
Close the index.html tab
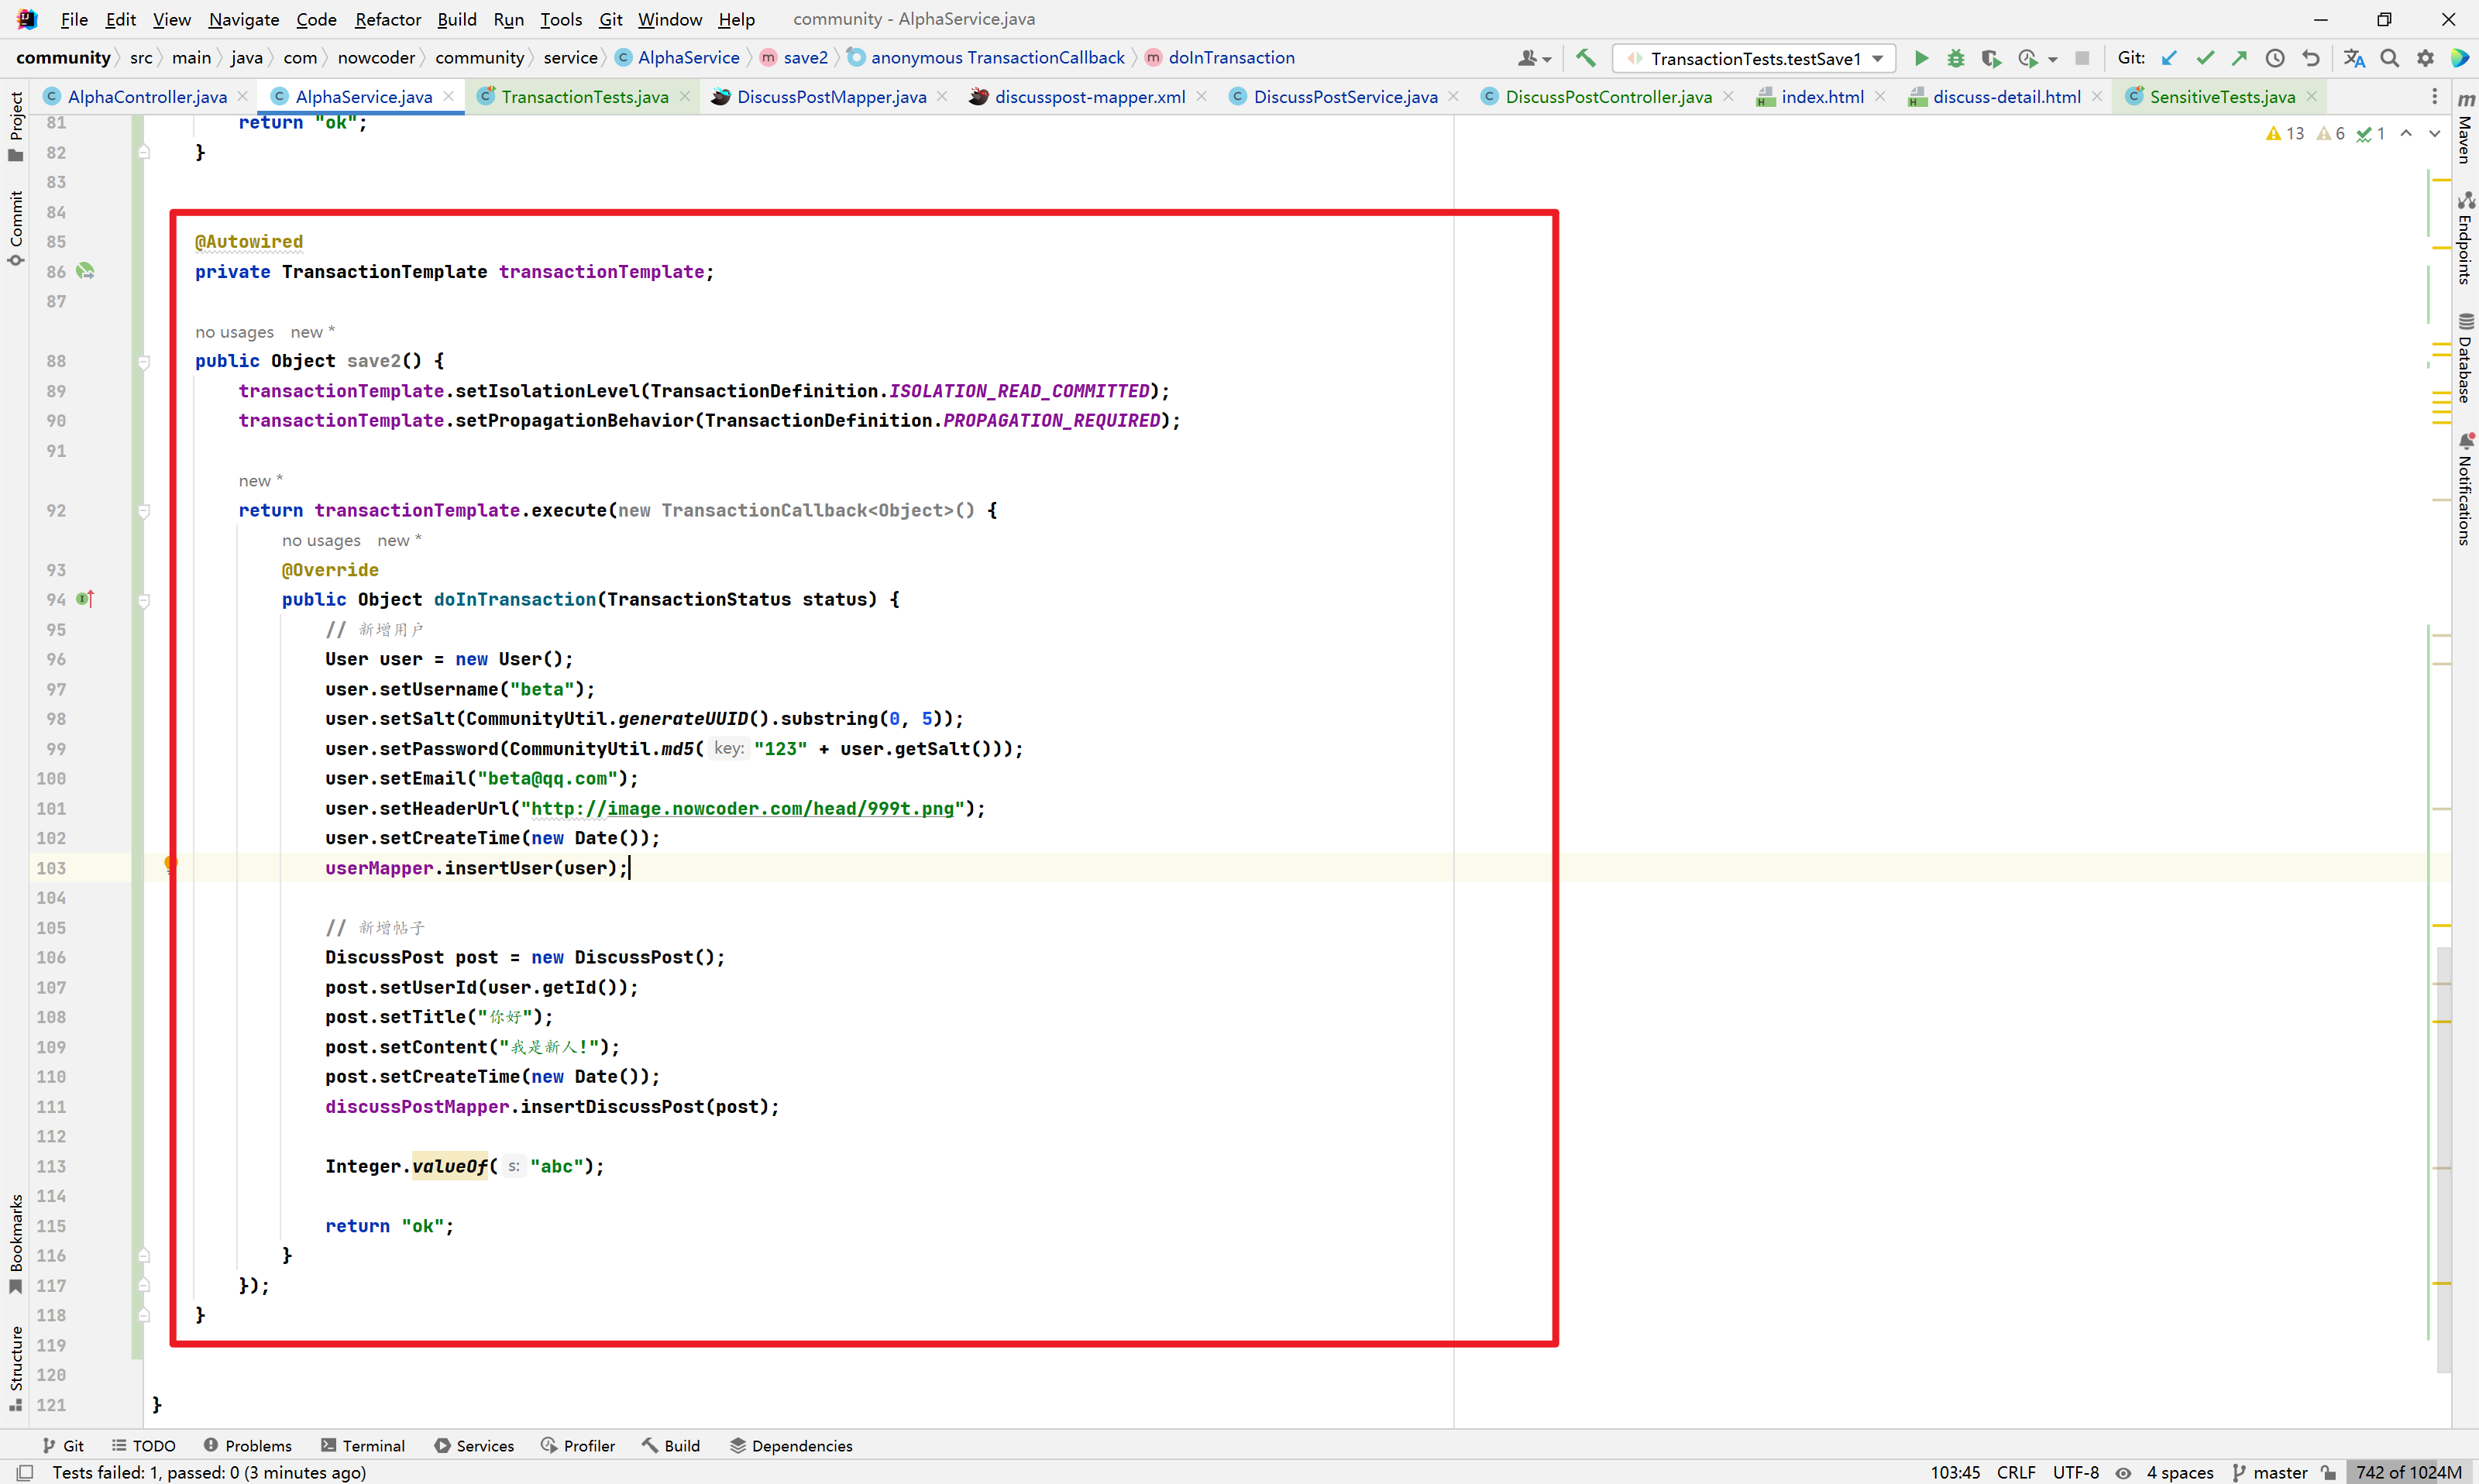[1880, 96]
